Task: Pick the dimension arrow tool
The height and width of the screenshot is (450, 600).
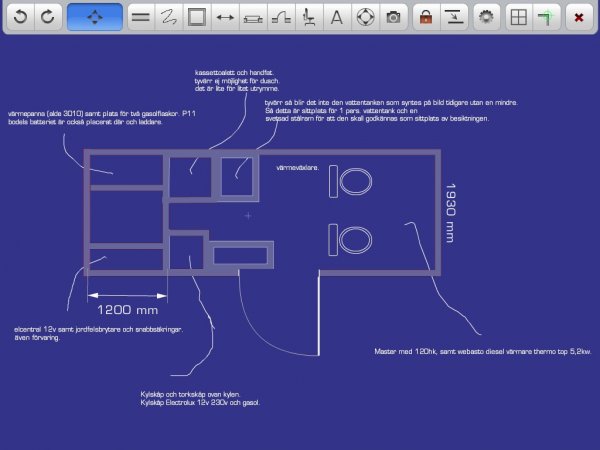Action: pos(225,17)
